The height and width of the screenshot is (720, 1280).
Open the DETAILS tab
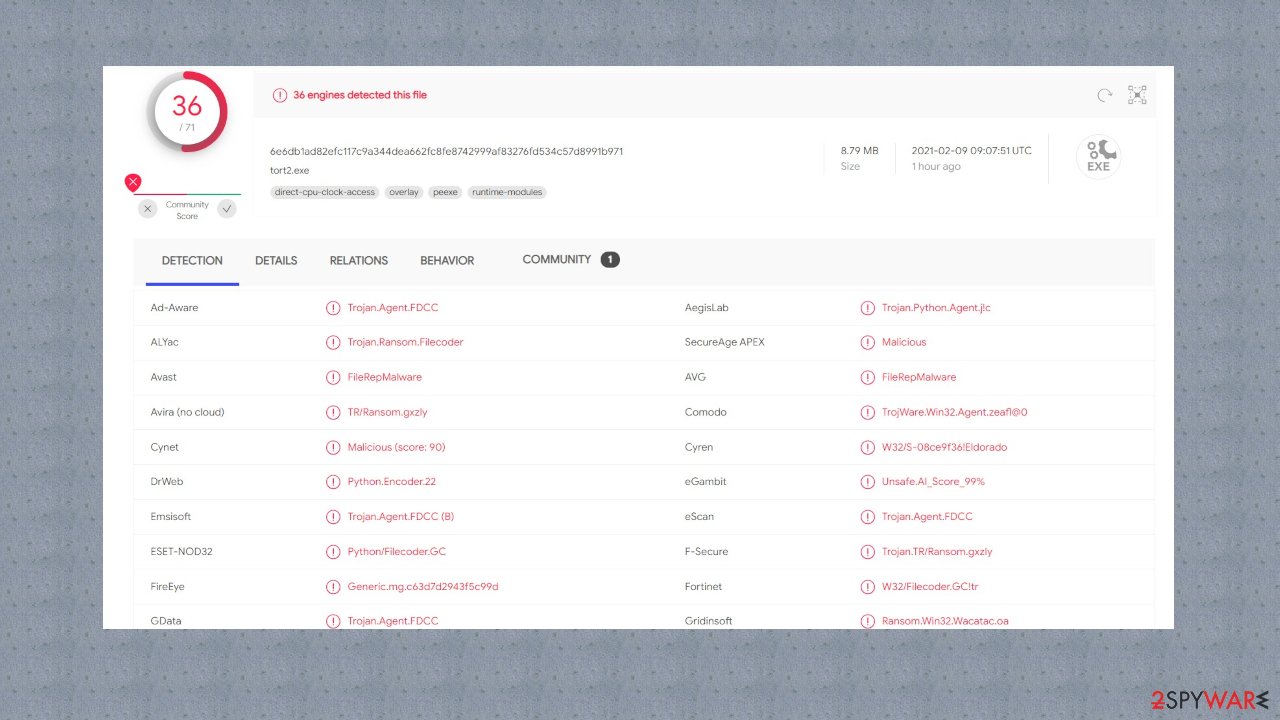[276, 261]
